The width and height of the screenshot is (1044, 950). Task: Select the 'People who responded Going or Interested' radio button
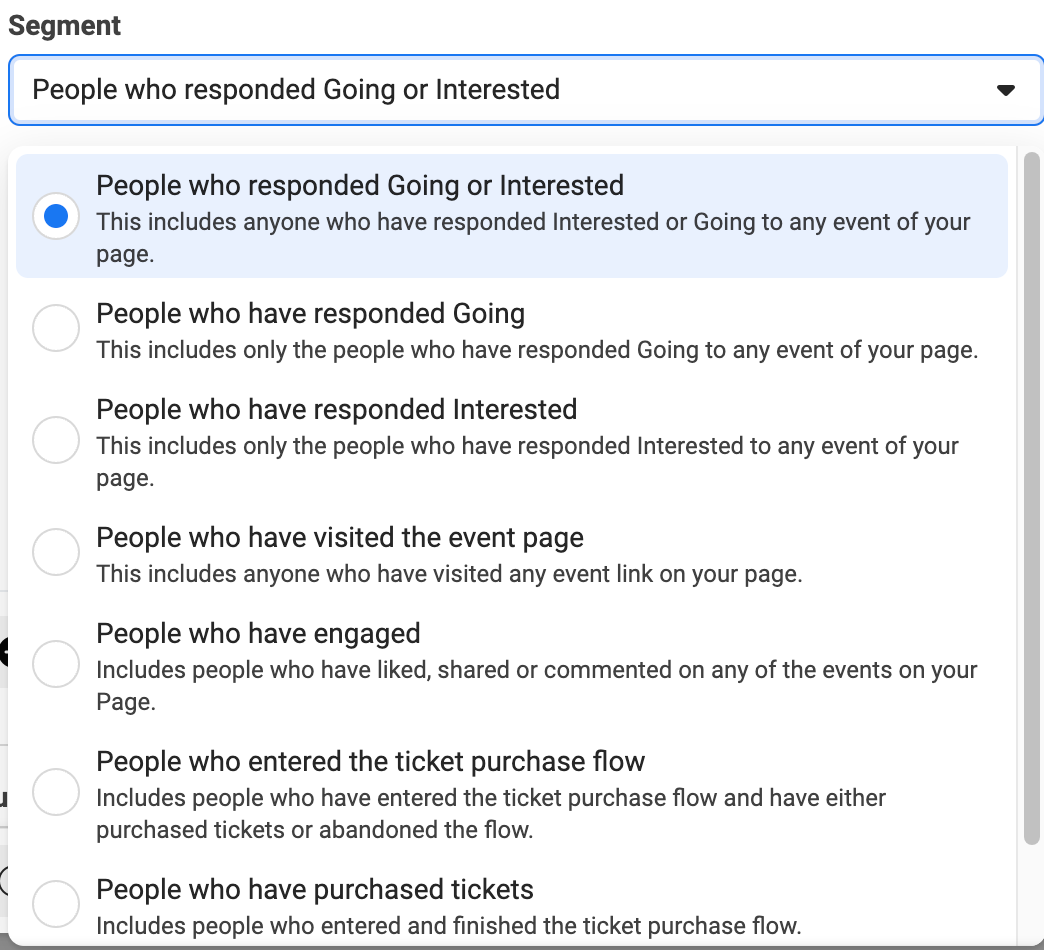click(56, 214)
